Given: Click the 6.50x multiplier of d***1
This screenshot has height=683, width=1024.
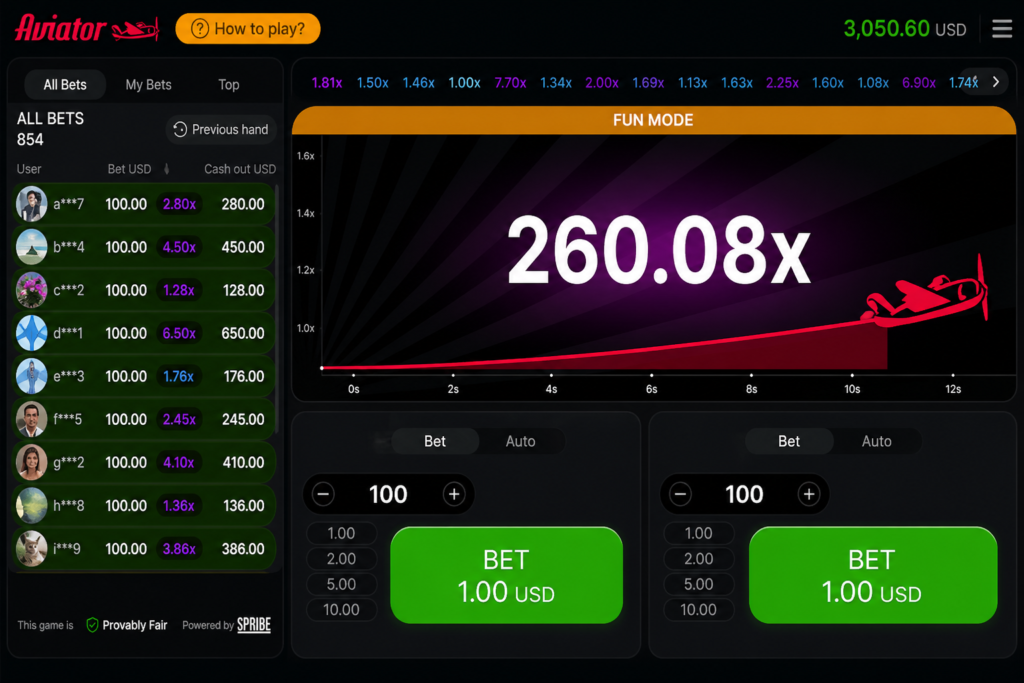Looking at the screenshot, I should [x=179, y=333].
